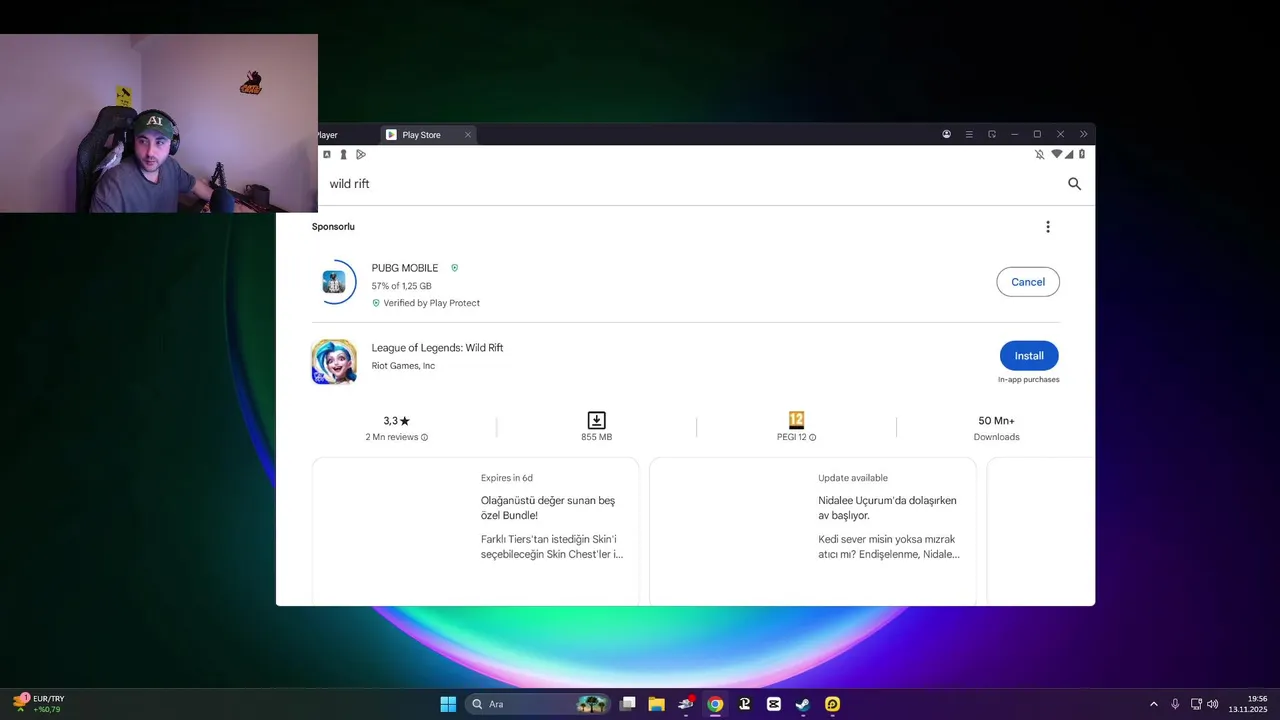Image resolution: width=1280 pixels, height=720 pixels.
Task: Click the microphone icon in system tray
Action: coord(1175,704)
